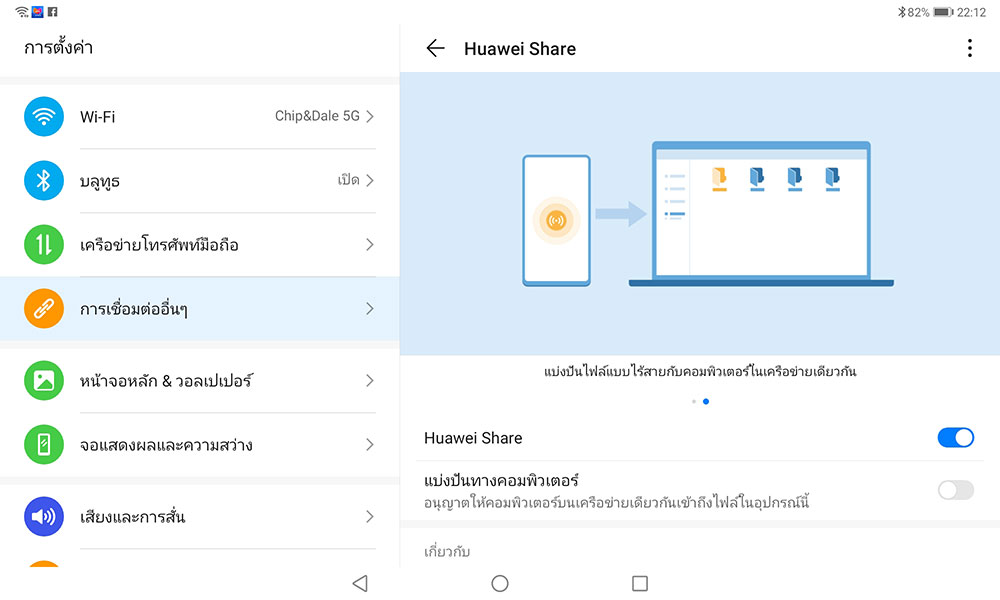
Task: Tap the sound and vibration speaker icon
Action: point(43,517)
